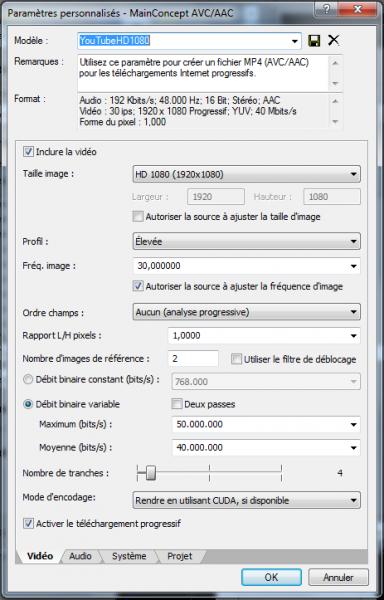The height and width of the screenshot is (600, 384).
Task: Open the Modèle dropdown arrow
Action: [295, 41]
